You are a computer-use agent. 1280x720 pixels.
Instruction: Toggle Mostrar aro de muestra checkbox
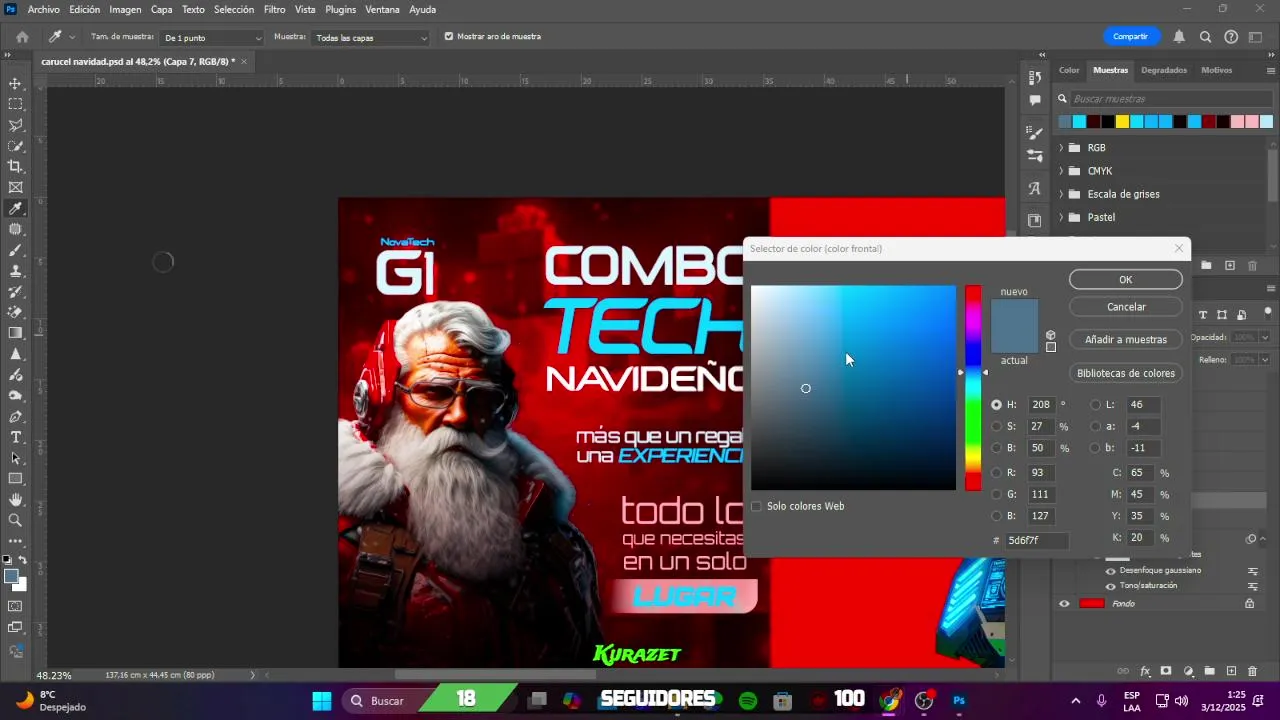pos(448,37)
